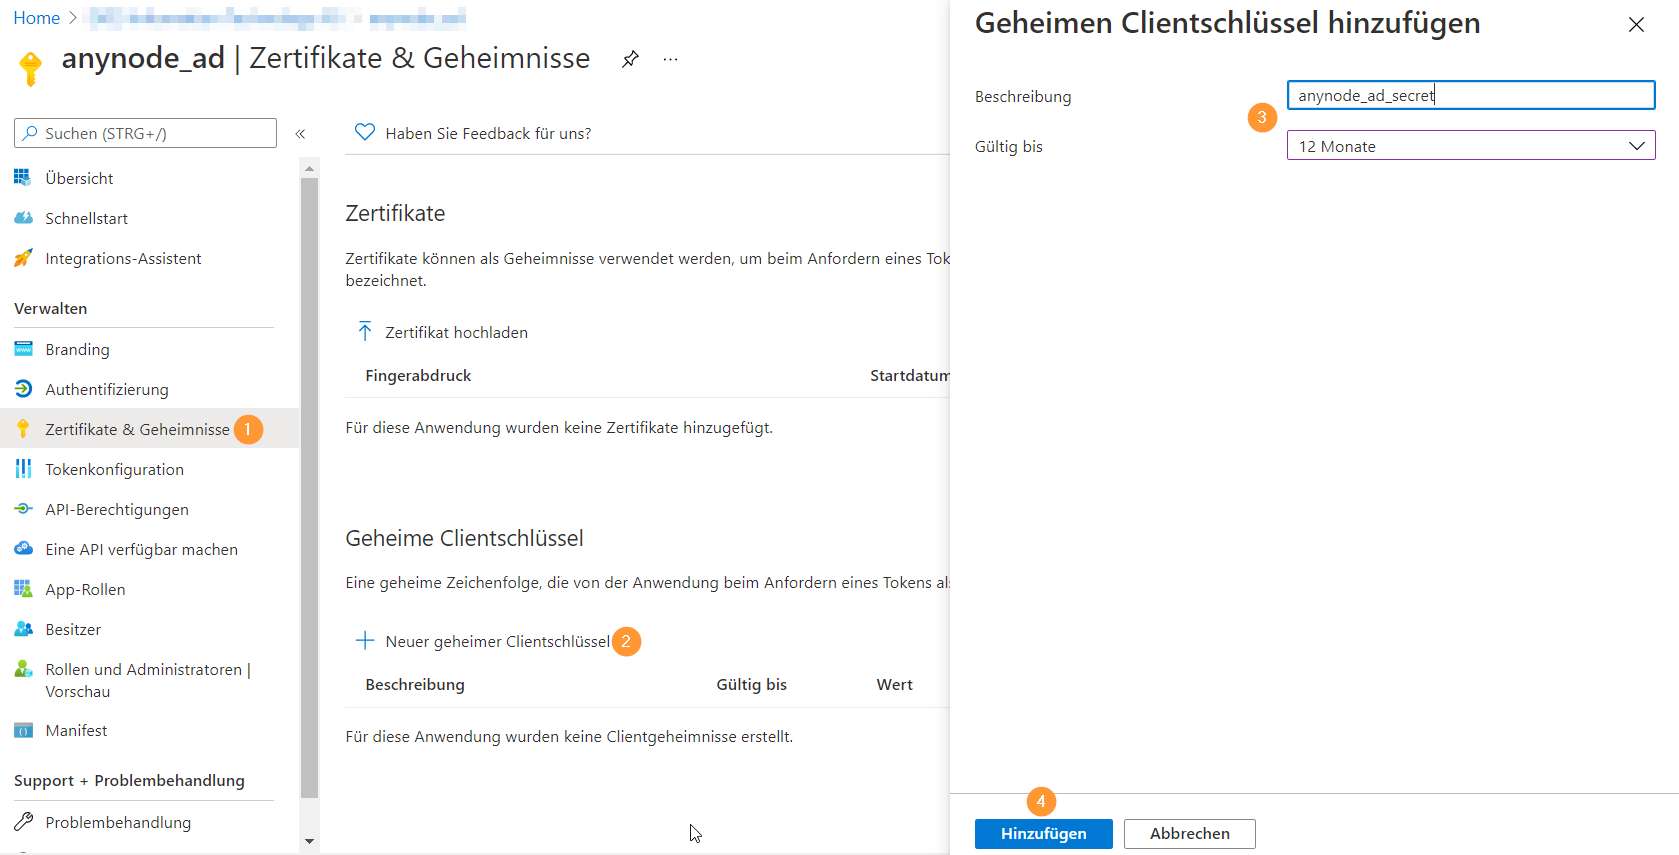Focus the Suchen search box

click(145, 133)
